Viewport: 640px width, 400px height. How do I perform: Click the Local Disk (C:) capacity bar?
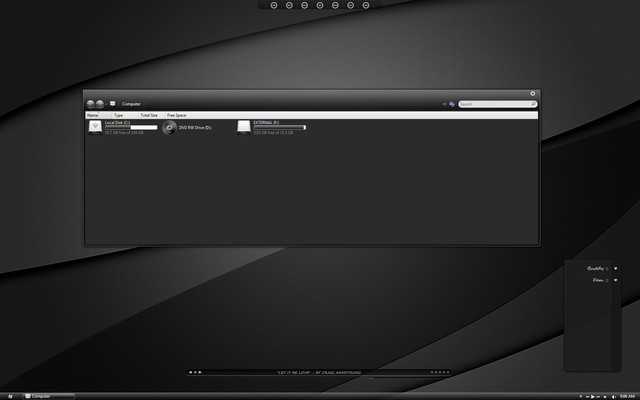pyautogui.click(x=131, y=128)
